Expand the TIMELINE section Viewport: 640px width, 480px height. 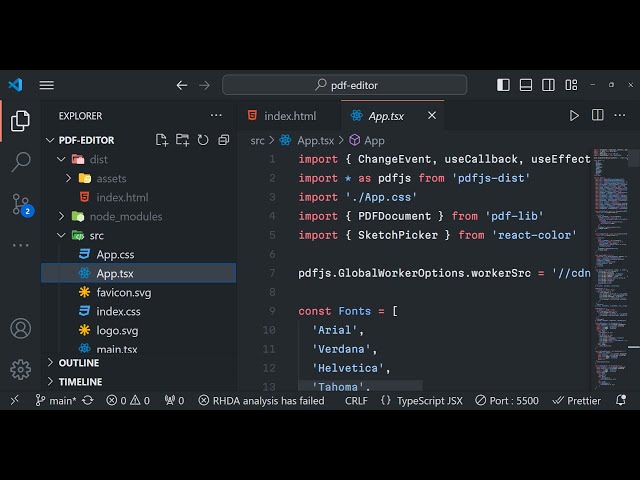80,382
